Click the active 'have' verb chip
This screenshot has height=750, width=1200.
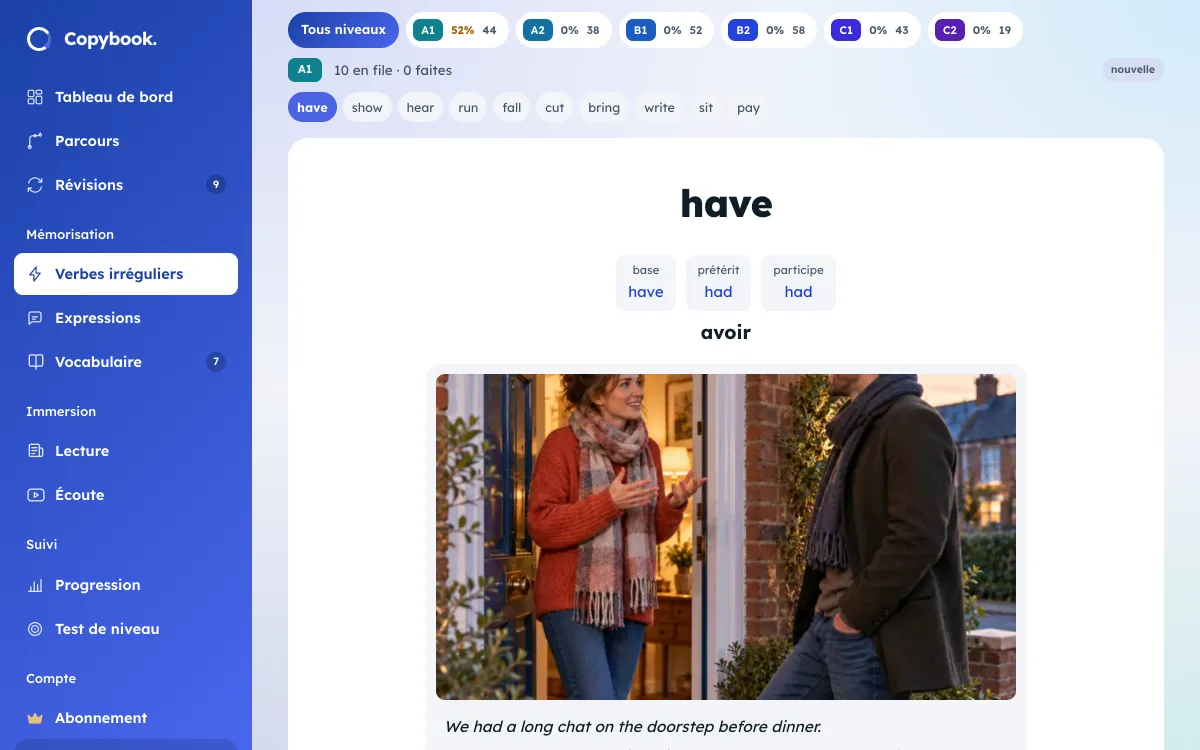point(312,108)
